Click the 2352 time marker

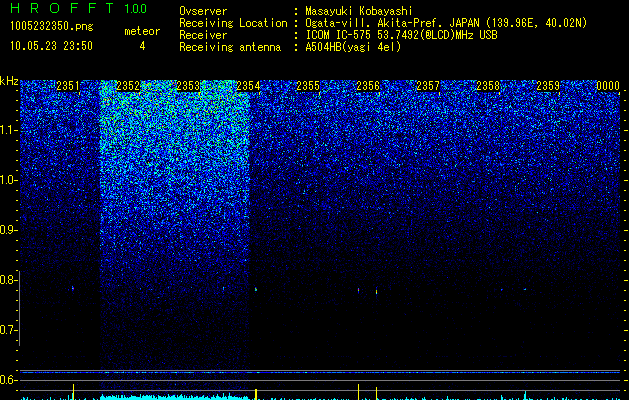tap(128, 86)
